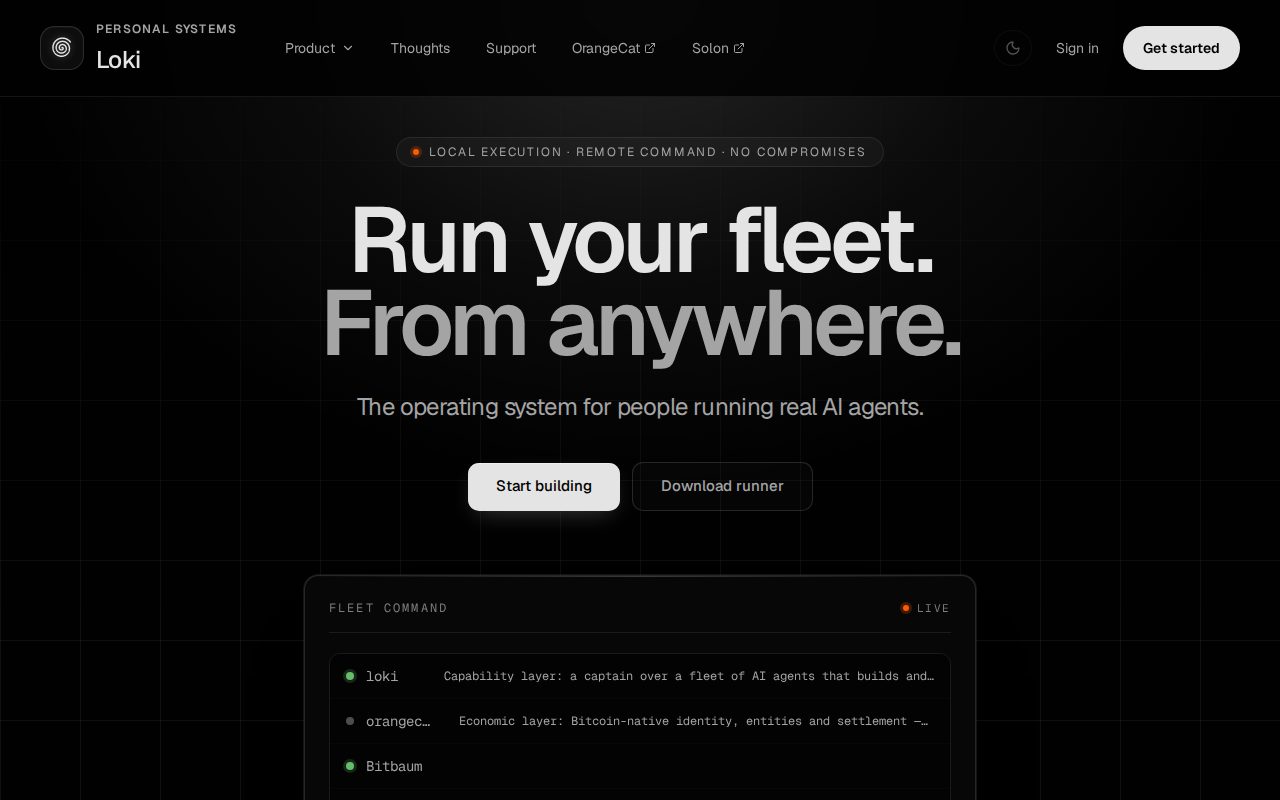Open the Solon external link

coord(718,48)
